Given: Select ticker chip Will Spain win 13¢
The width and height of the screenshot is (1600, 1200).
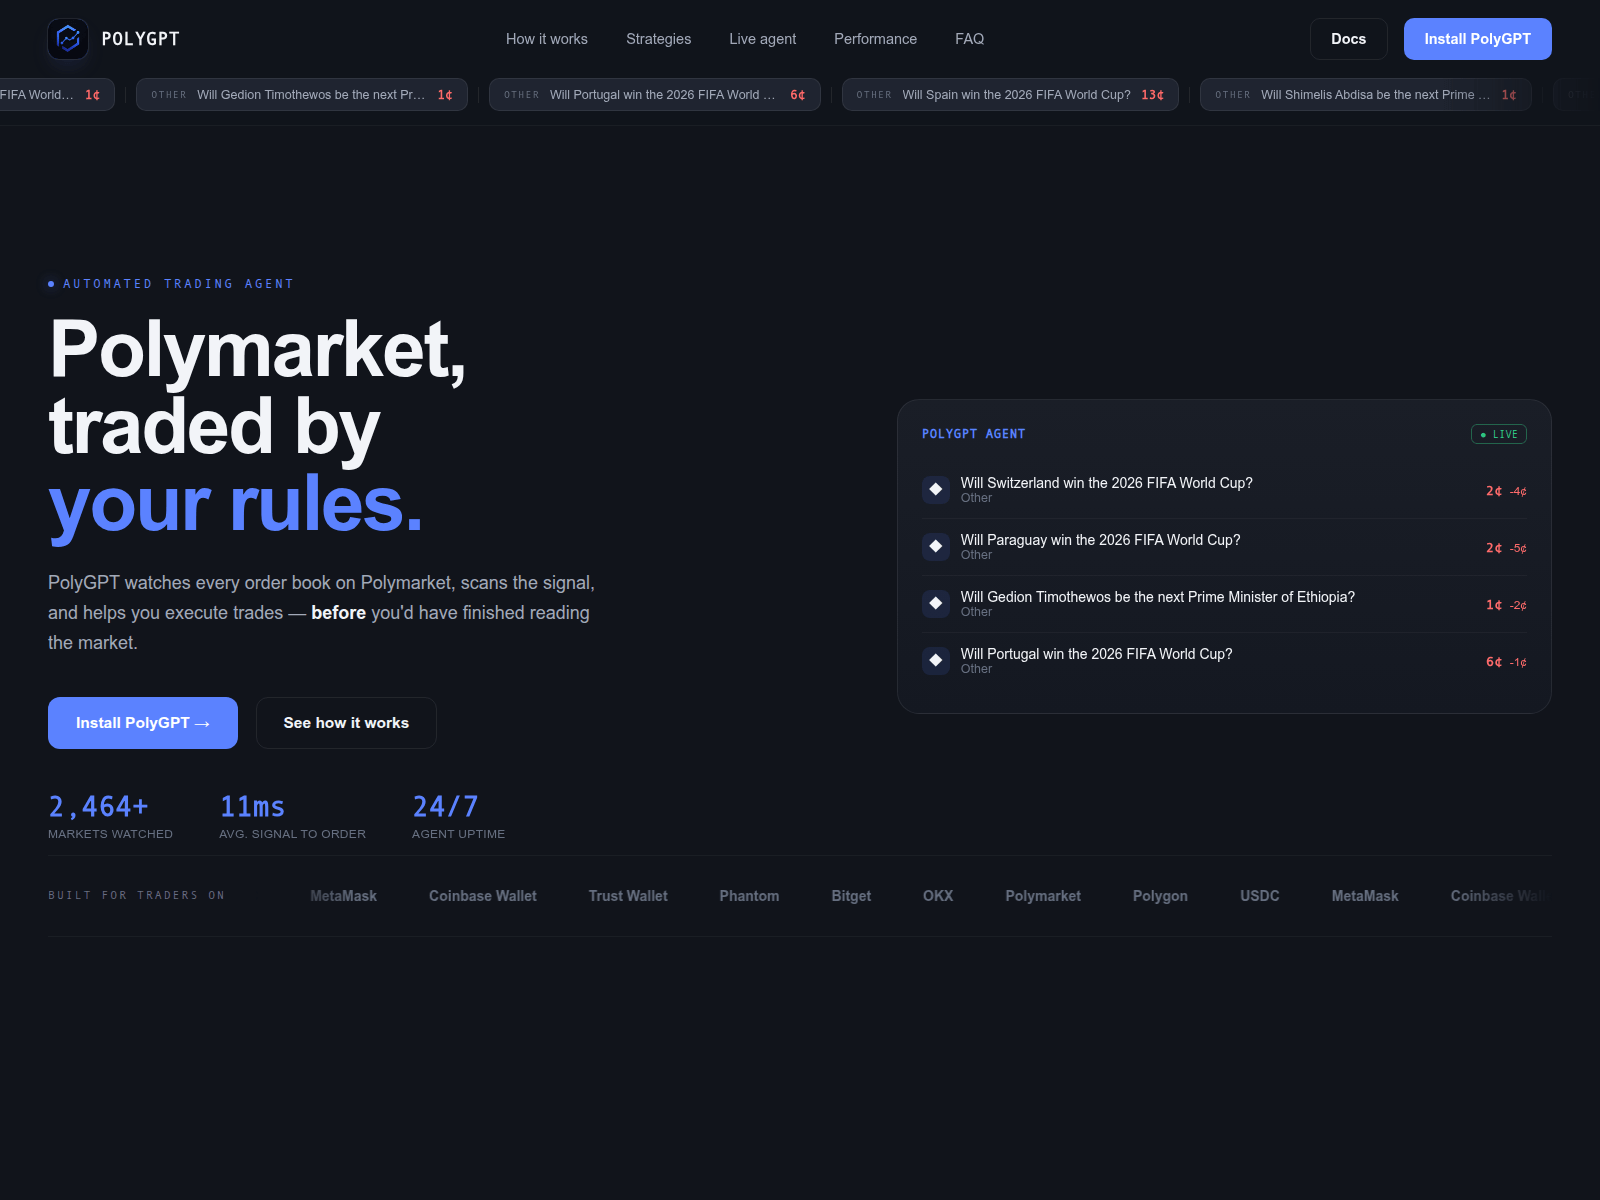Looking at the screenshot, I should coord(1010,95).
